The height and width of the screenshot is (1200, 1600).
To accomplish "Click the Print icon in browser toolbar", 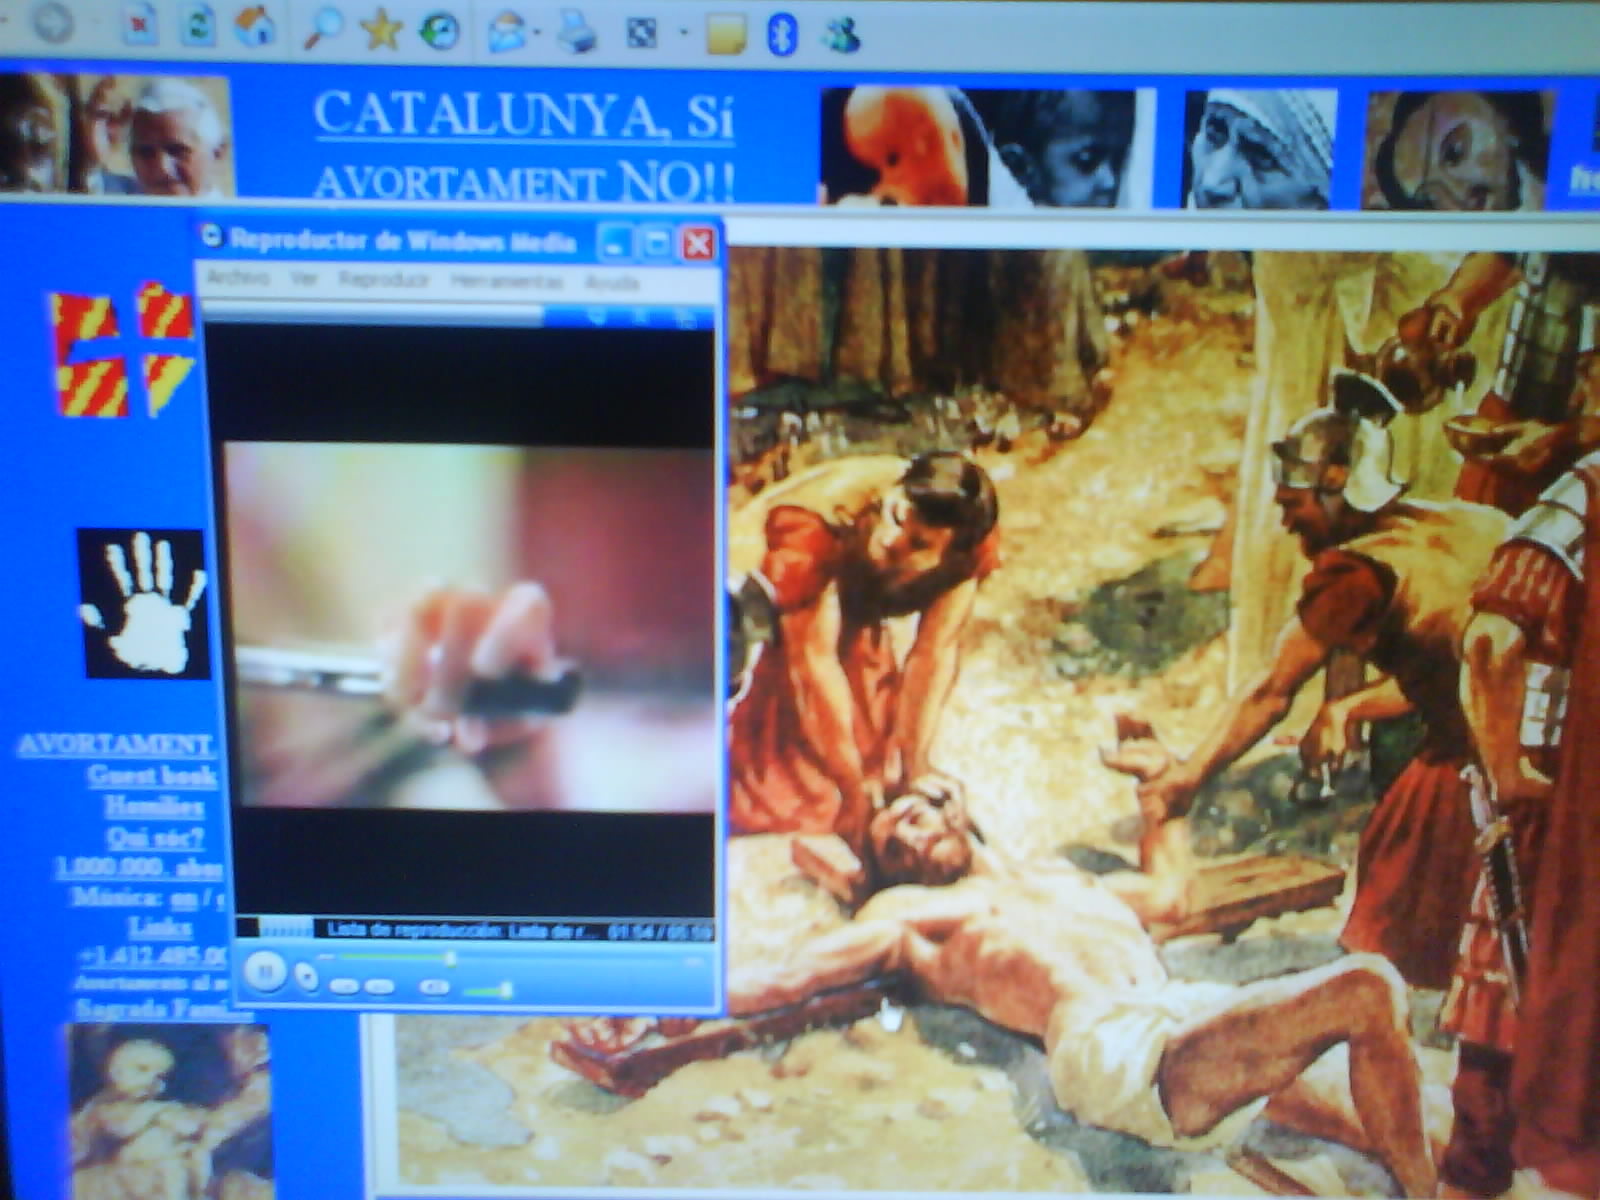I will [577, 33].
